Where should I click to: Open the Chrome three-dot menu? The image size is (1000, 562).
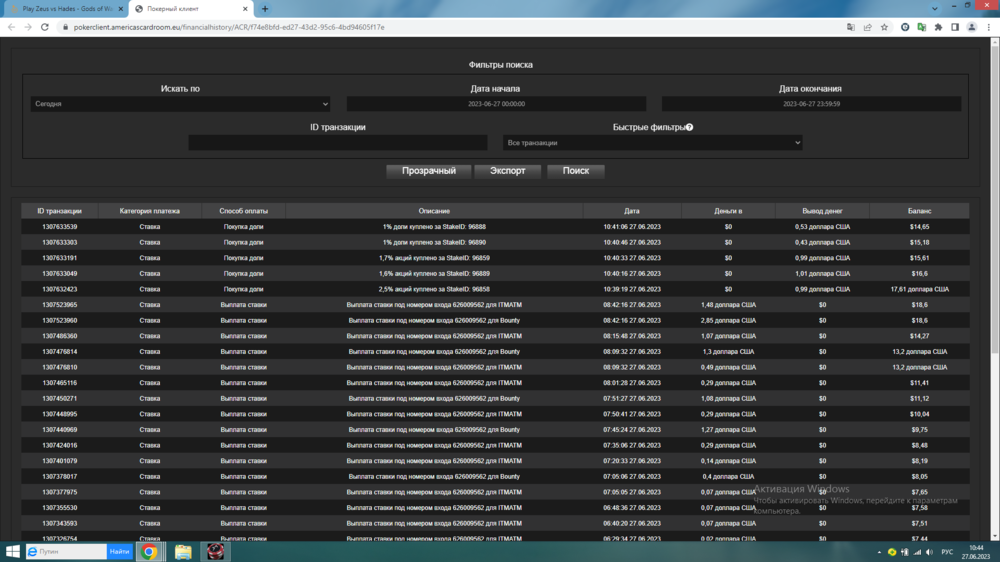click(x=989, y=27)
